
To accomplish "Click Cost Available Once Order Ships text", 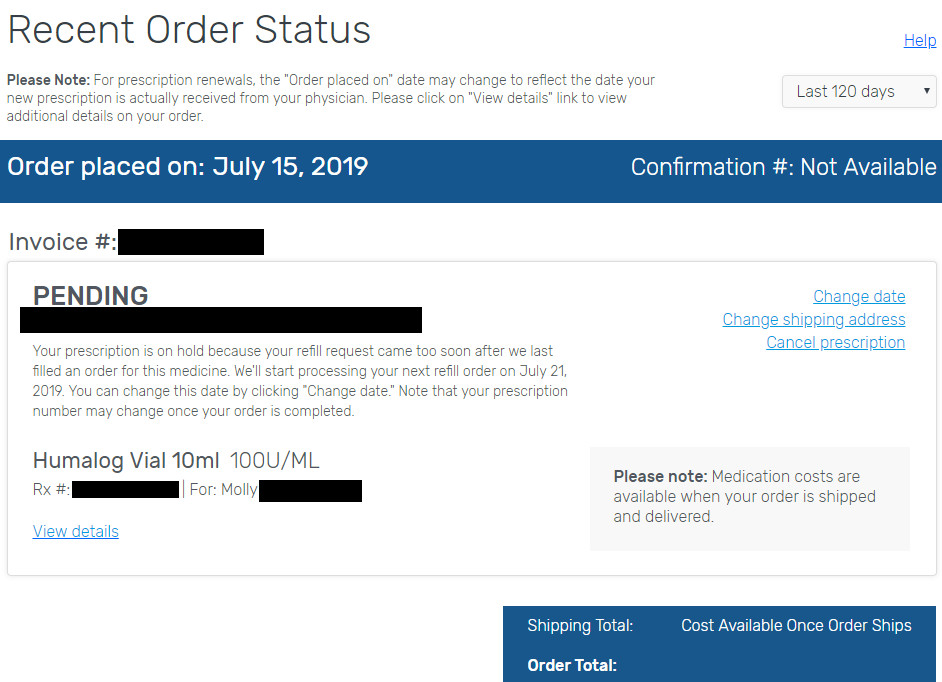I will click(796, 625).
